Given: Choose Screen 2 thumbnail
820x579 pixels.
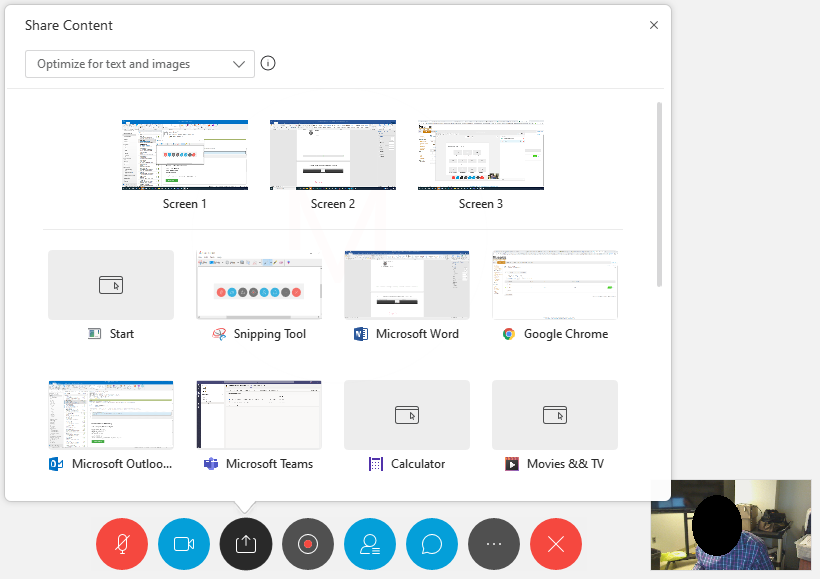Looking at the screenshot, I should 333,155.
